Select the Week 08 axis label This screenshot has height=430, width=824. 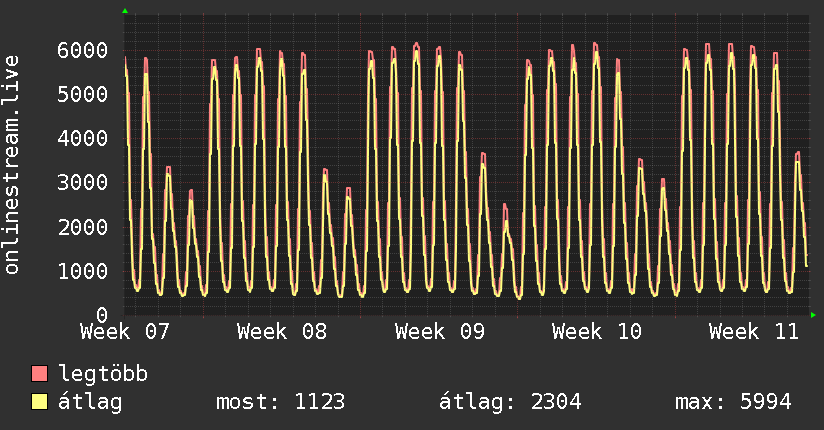(282, 332)
